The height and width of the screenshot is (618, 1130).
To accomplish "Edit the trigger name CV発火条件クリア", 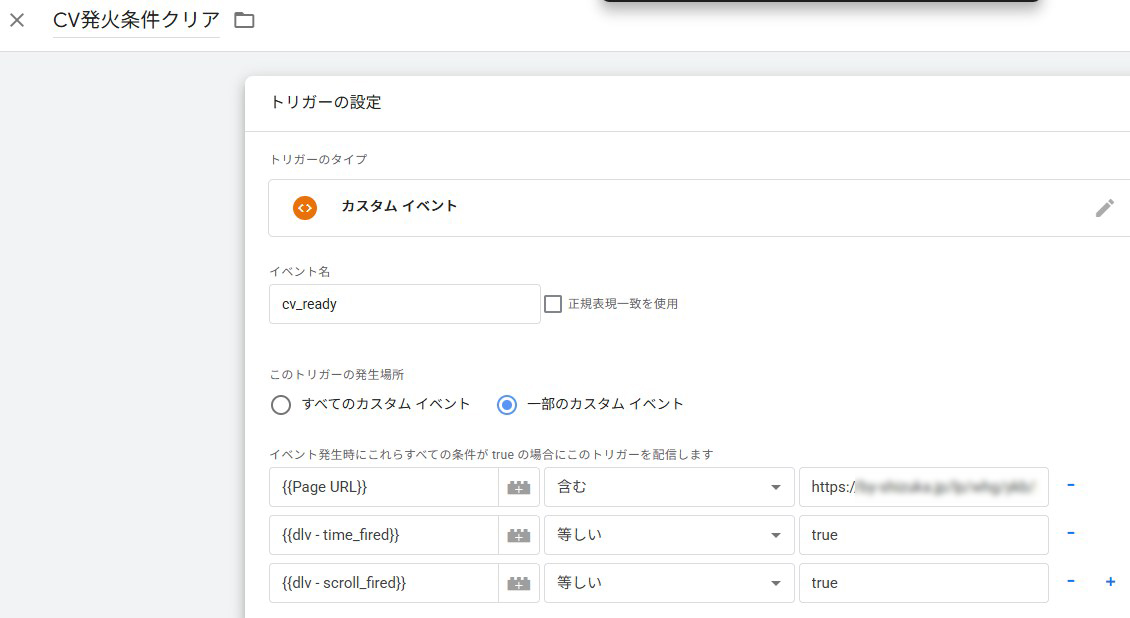I will [136, 20].
